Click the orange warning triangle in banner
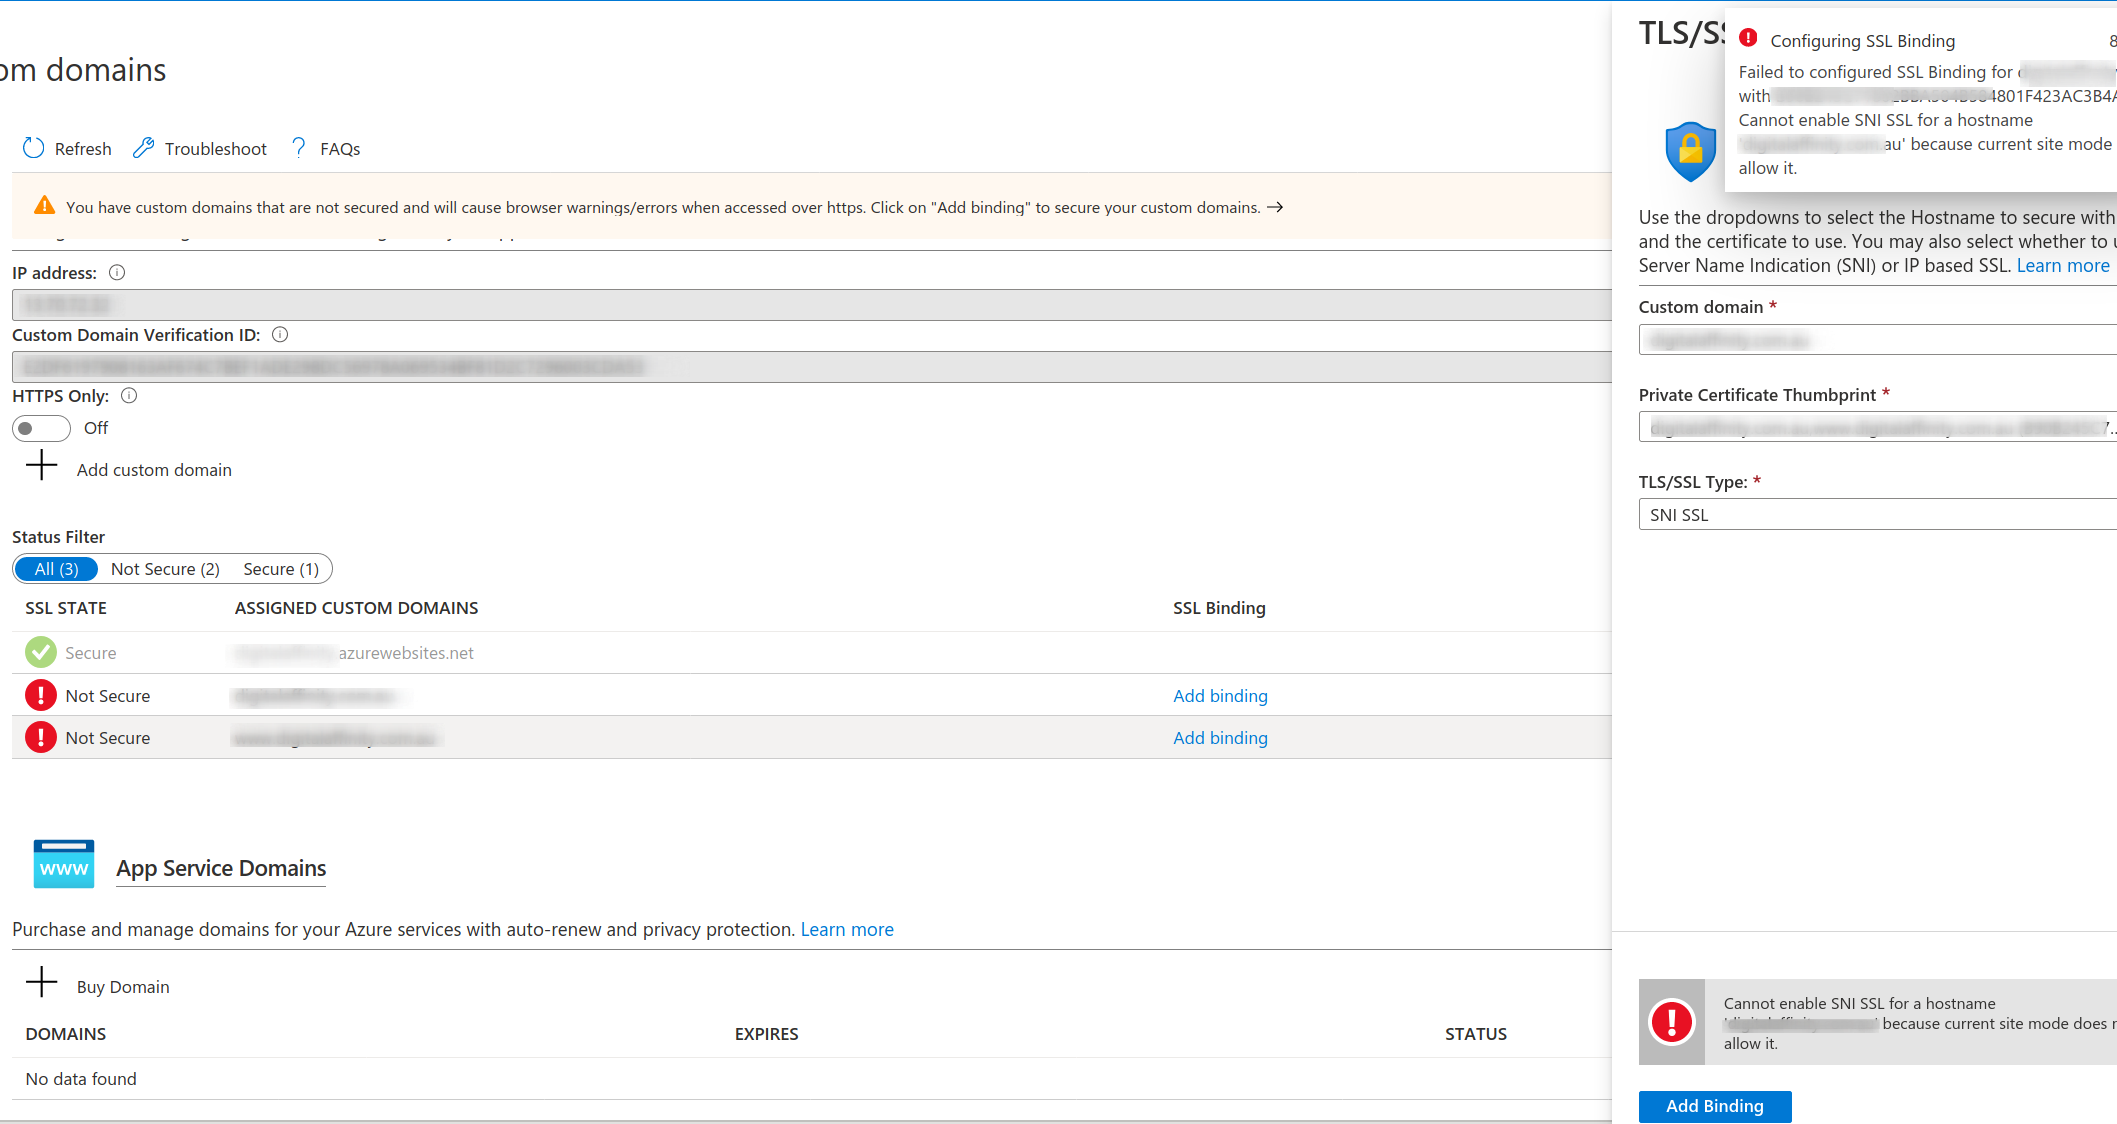Screen dimensions: 2117x1124 click(44, 206)
